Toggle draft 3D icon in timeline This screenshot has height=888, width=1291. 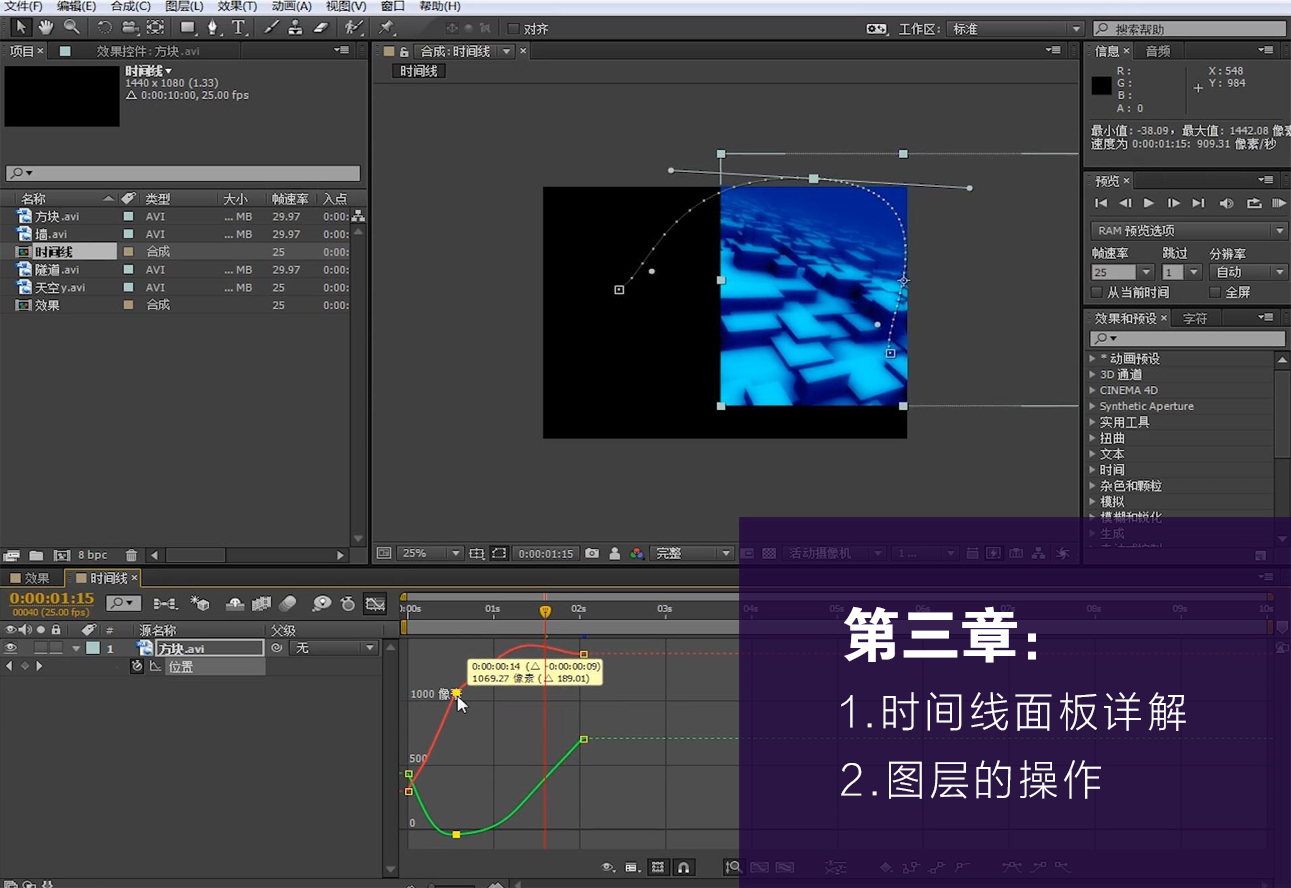200,604
